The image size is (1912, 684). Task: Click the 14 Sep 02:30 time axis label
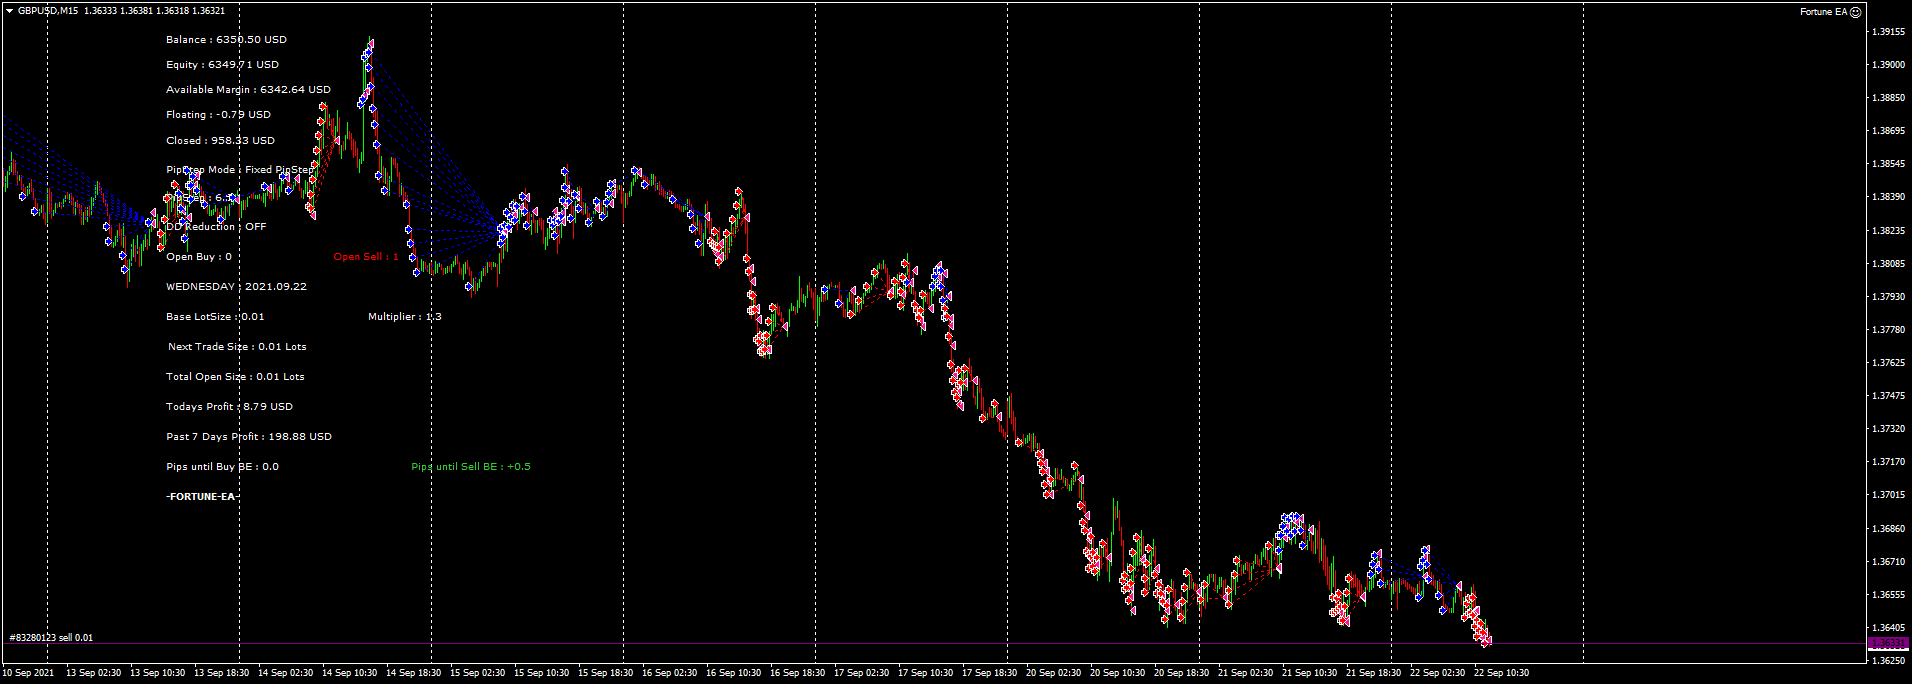[x=285, y=673]
